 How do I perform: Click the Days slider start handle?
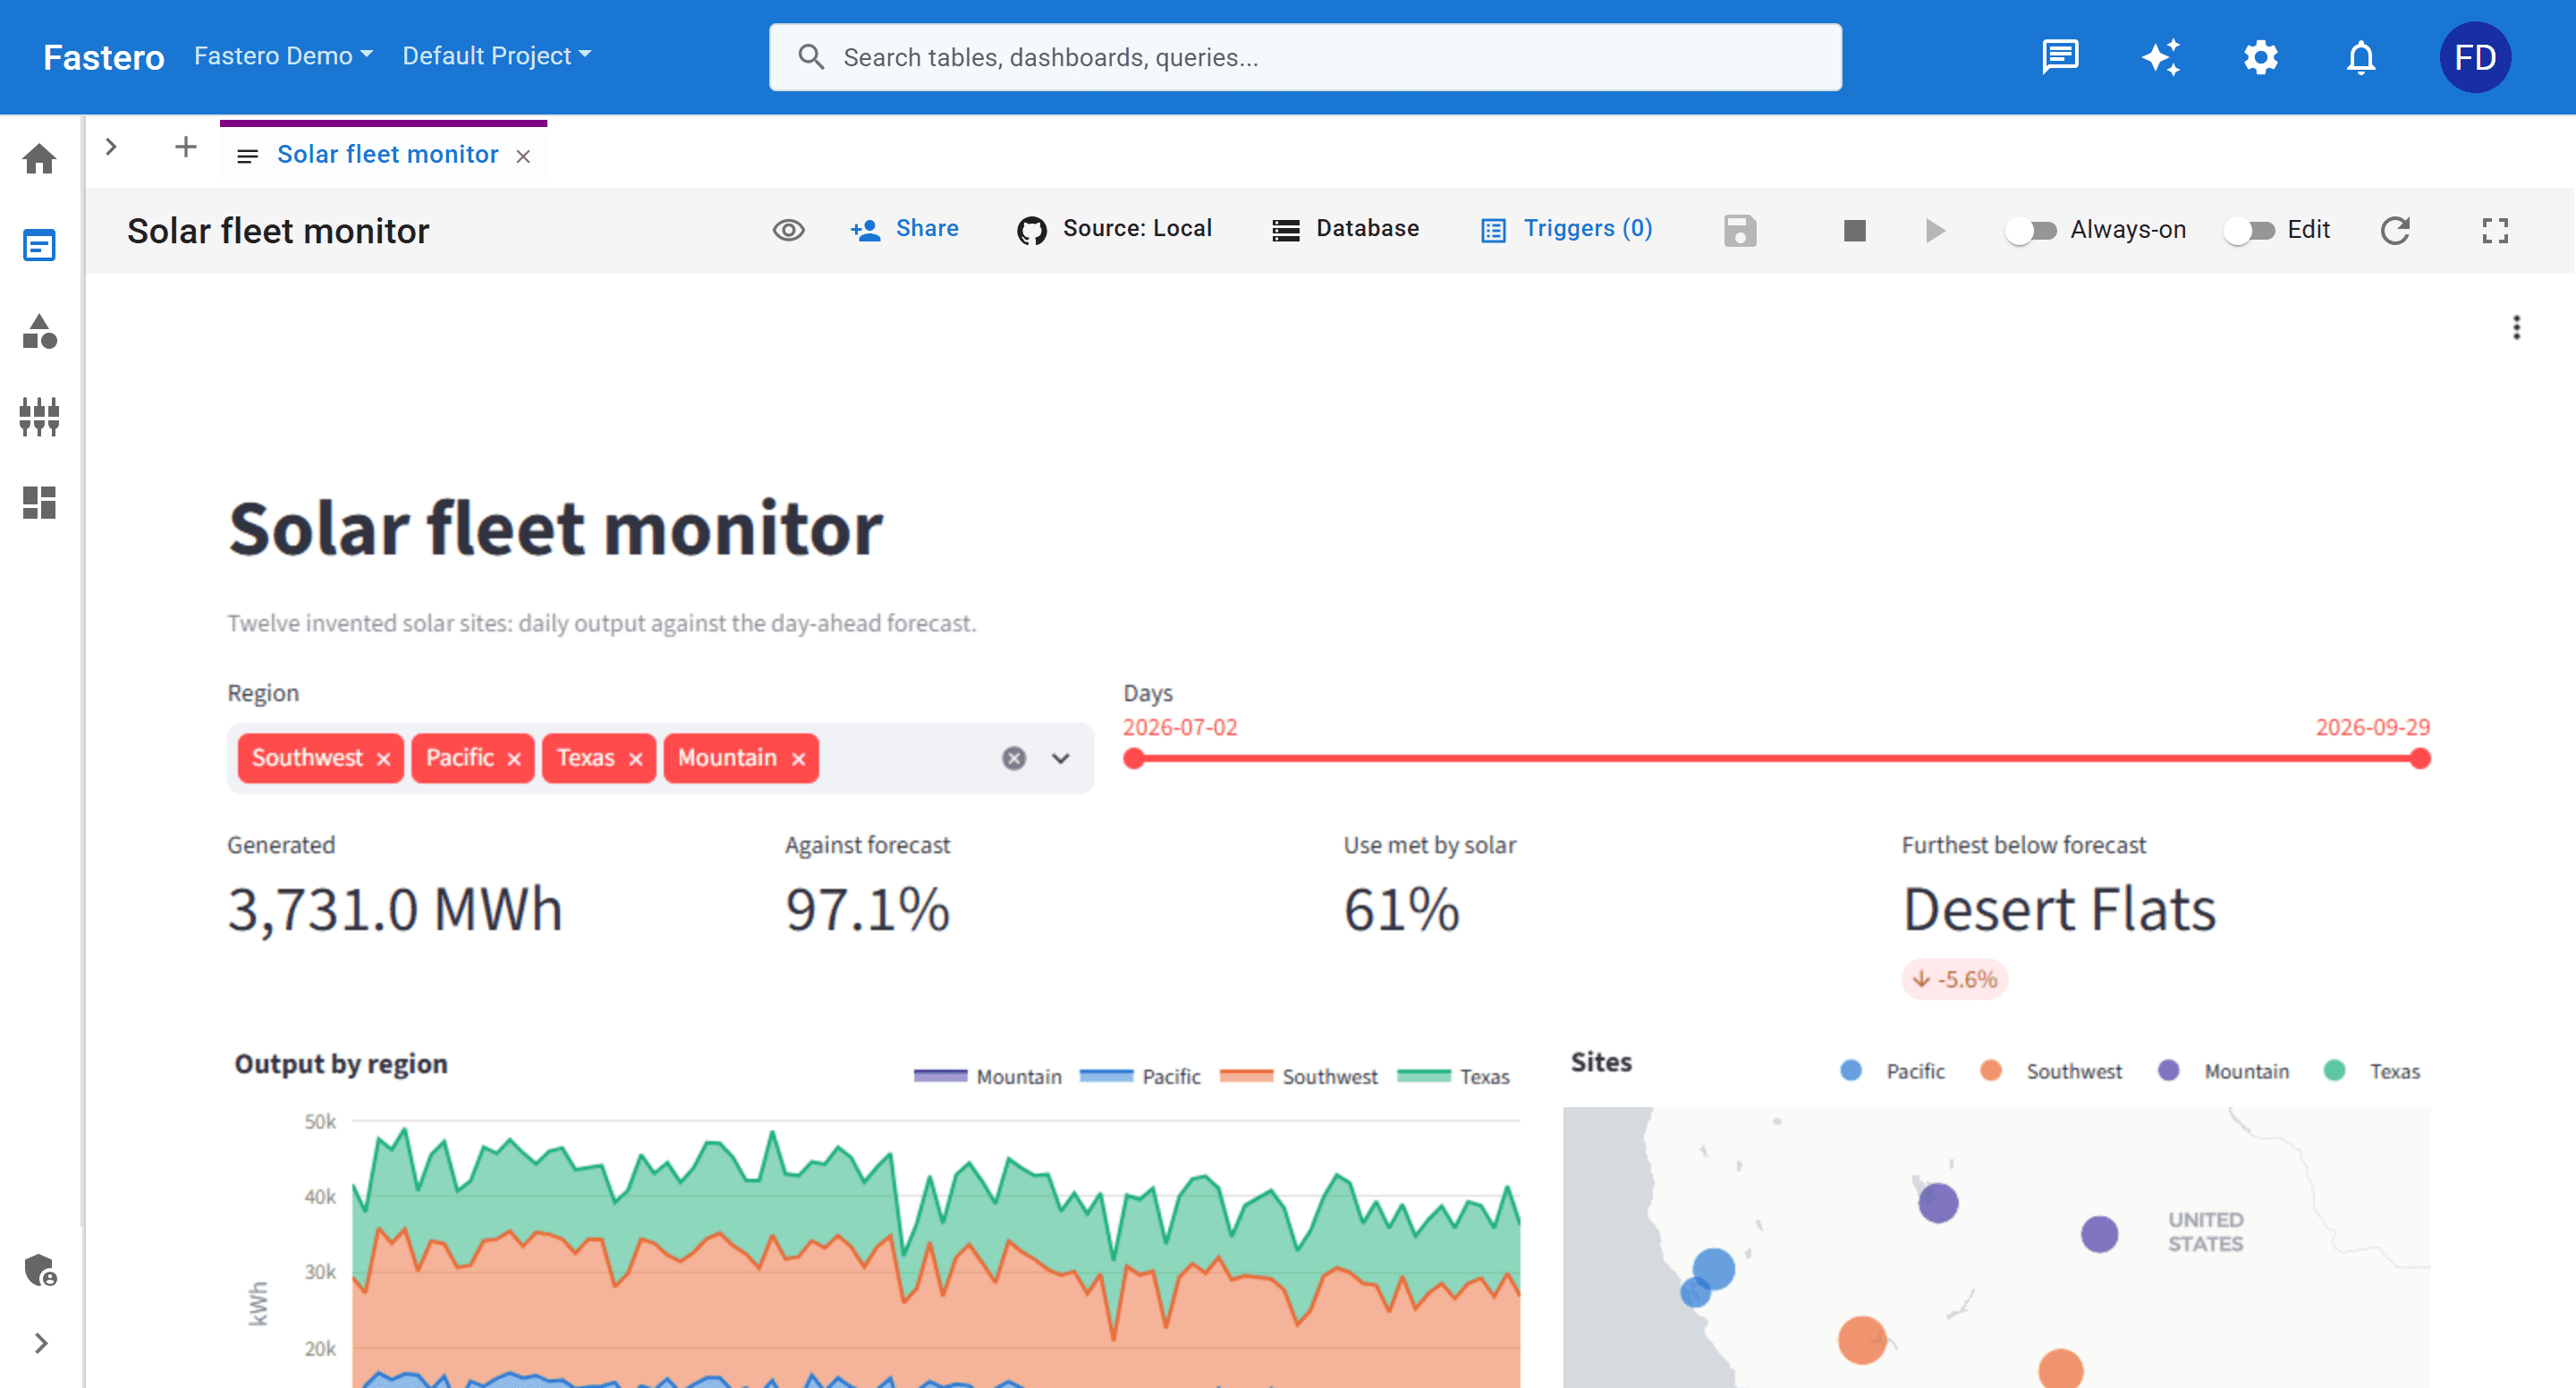1133,759
